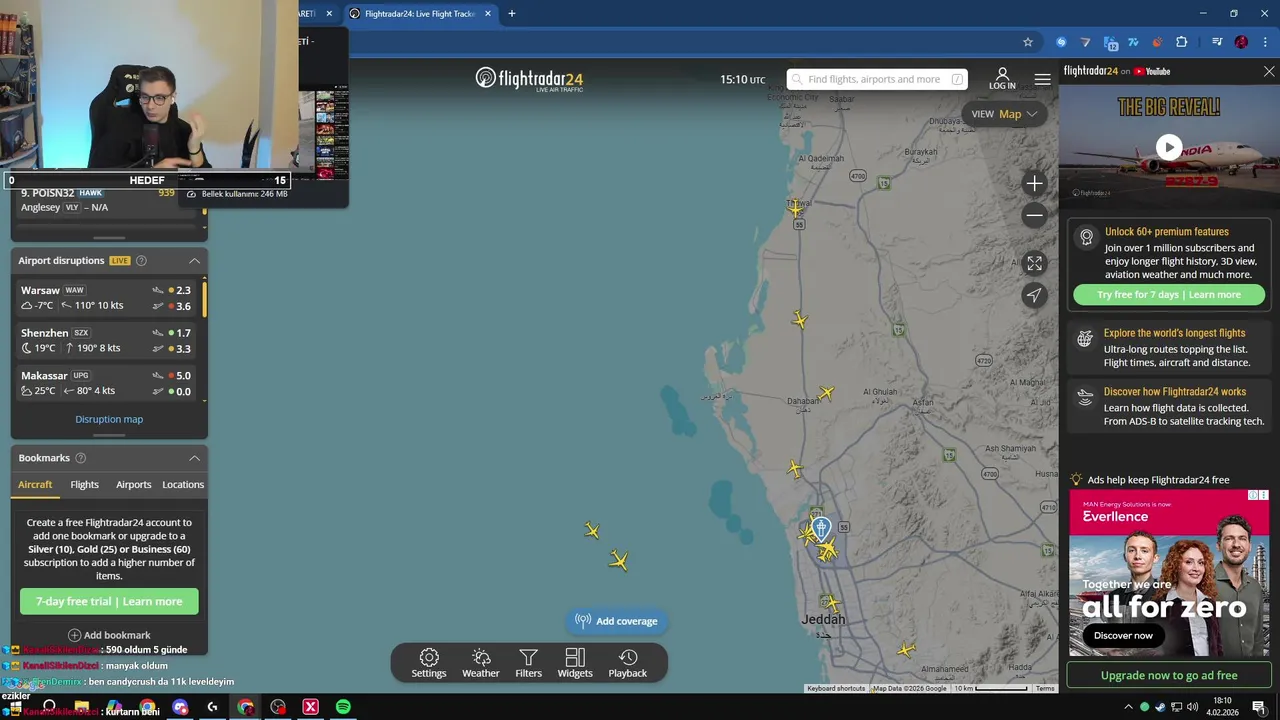Center map on my location arrow
The height and width of the screenshot is (720, 1280).
click(1034, 295)
